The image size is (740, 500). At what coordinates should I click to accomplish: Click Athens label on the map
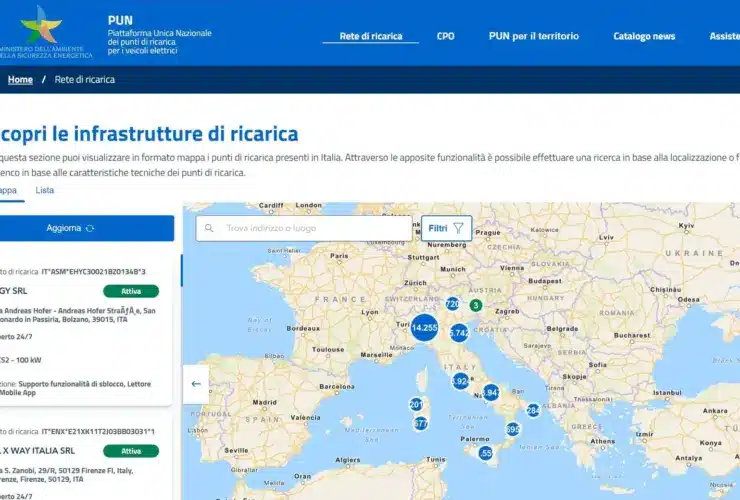click(x=603, y=441)
